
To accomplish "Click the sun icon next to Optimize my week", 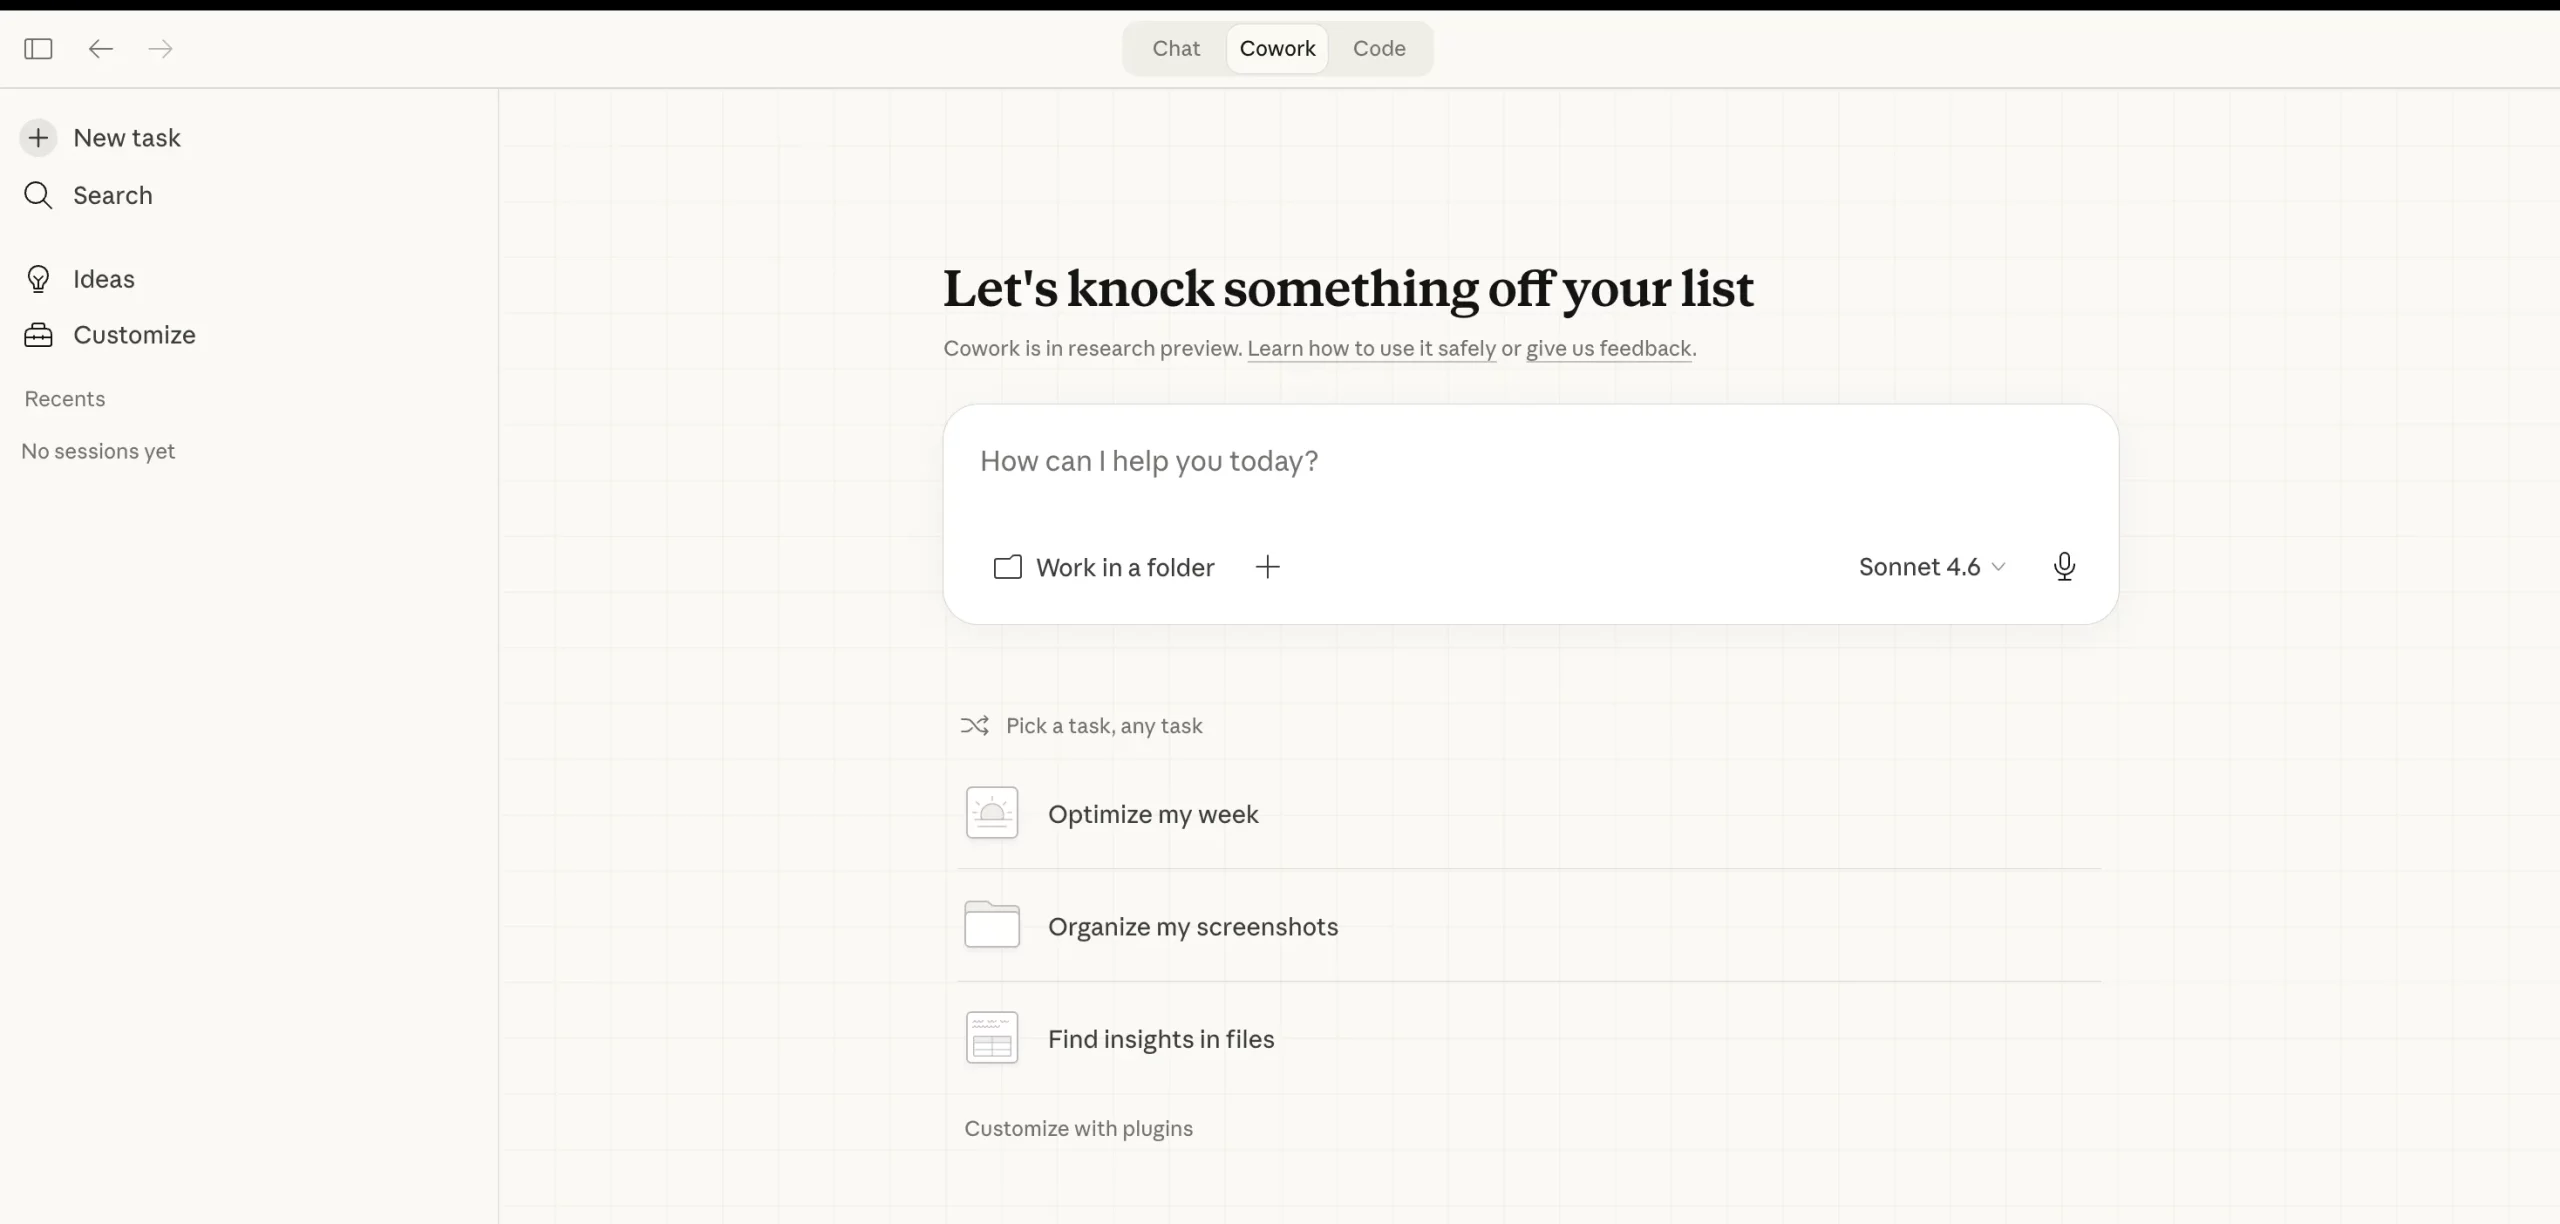I will coord(991,812).
